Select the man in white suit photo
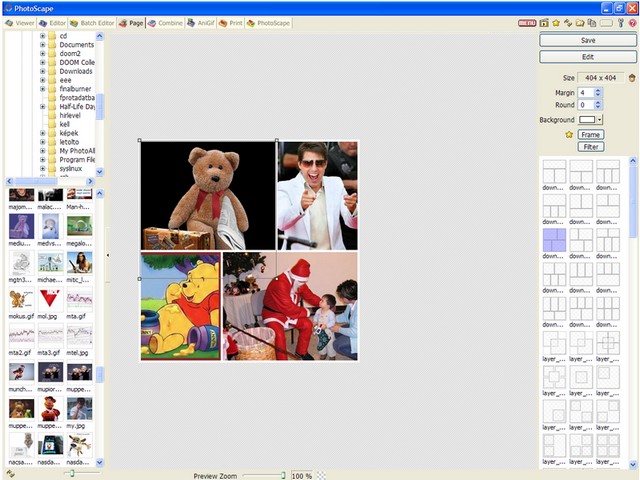This screenshot has height=480, width=640. coord(318,196)
